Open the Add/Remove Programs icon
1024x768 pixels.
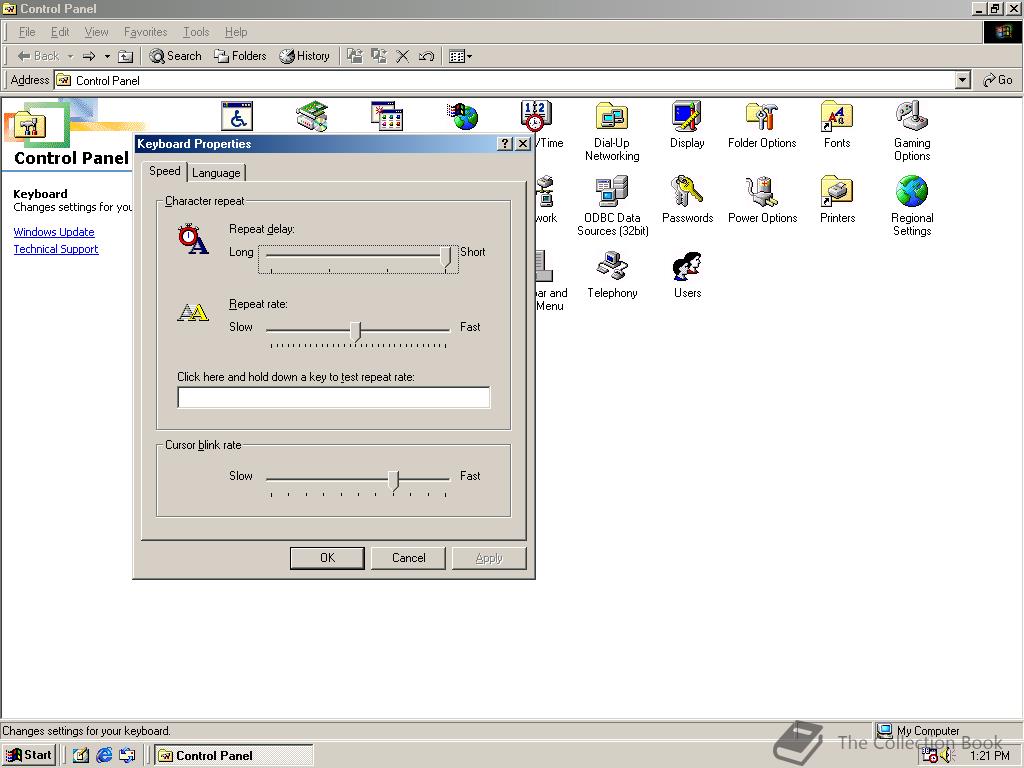coord(387,116)
